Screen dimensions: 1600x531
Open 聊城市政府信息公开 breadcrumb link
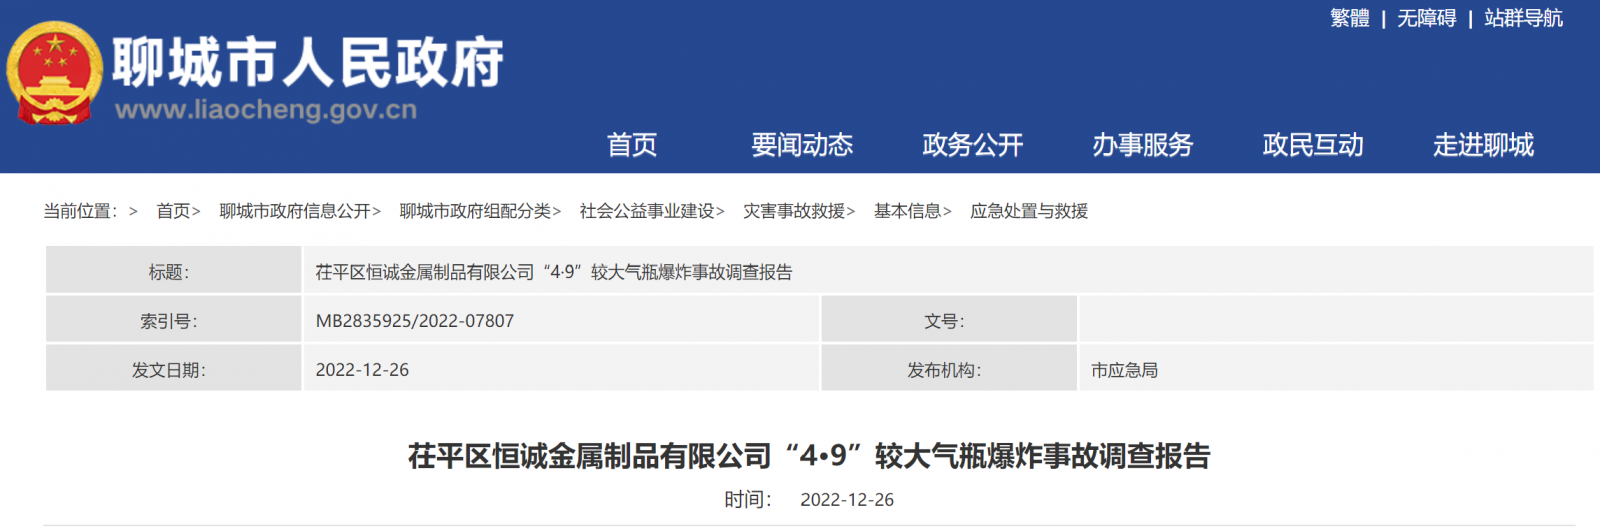pos(295,211)
